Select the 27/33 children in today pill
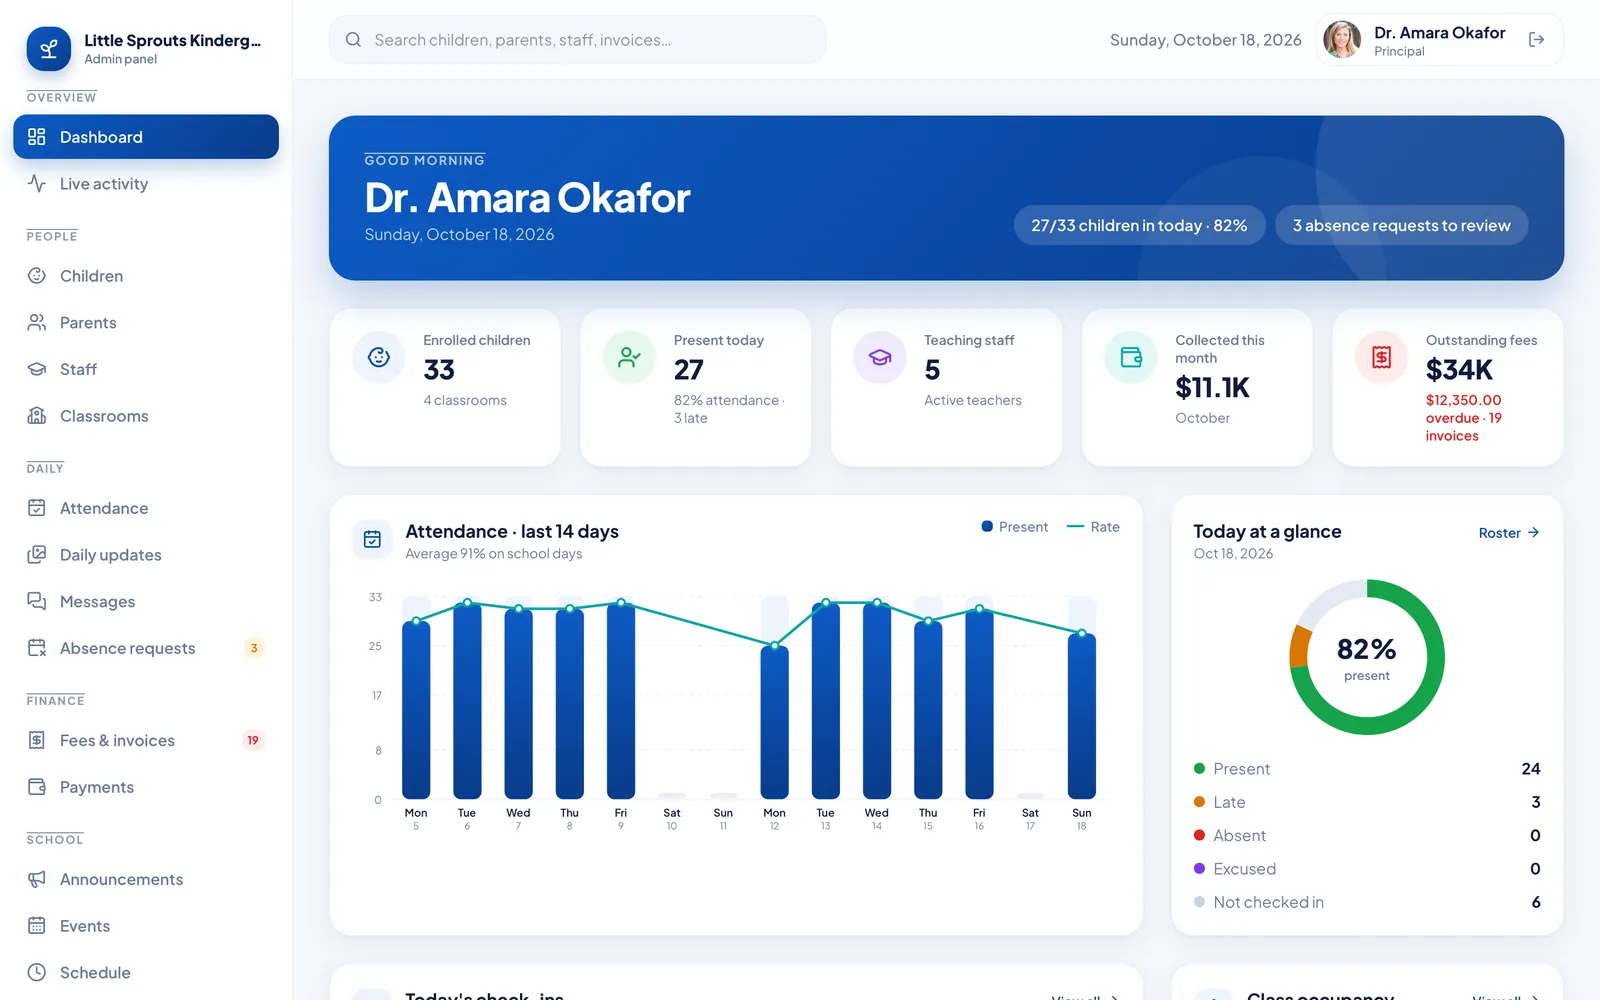 tap(1139, 225)
